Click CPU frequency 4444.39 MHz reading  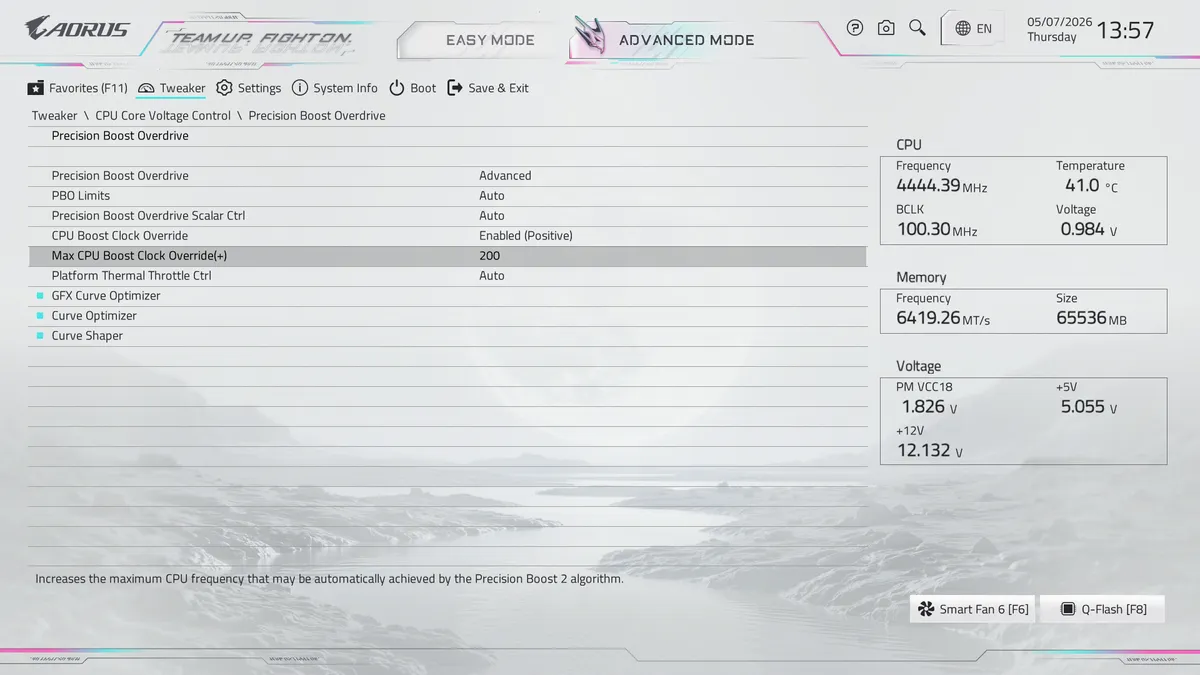coord(942,186)
